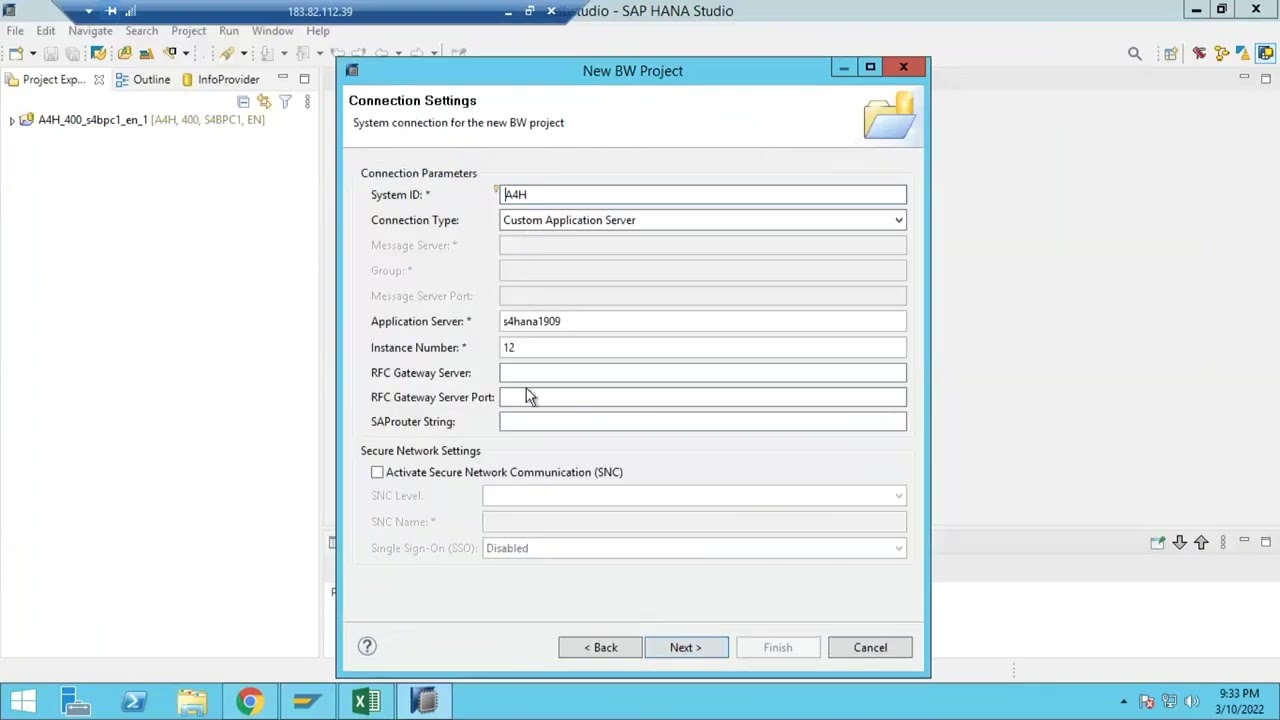
Task: Open the Edit menu
Action: [x=46, y=31]
